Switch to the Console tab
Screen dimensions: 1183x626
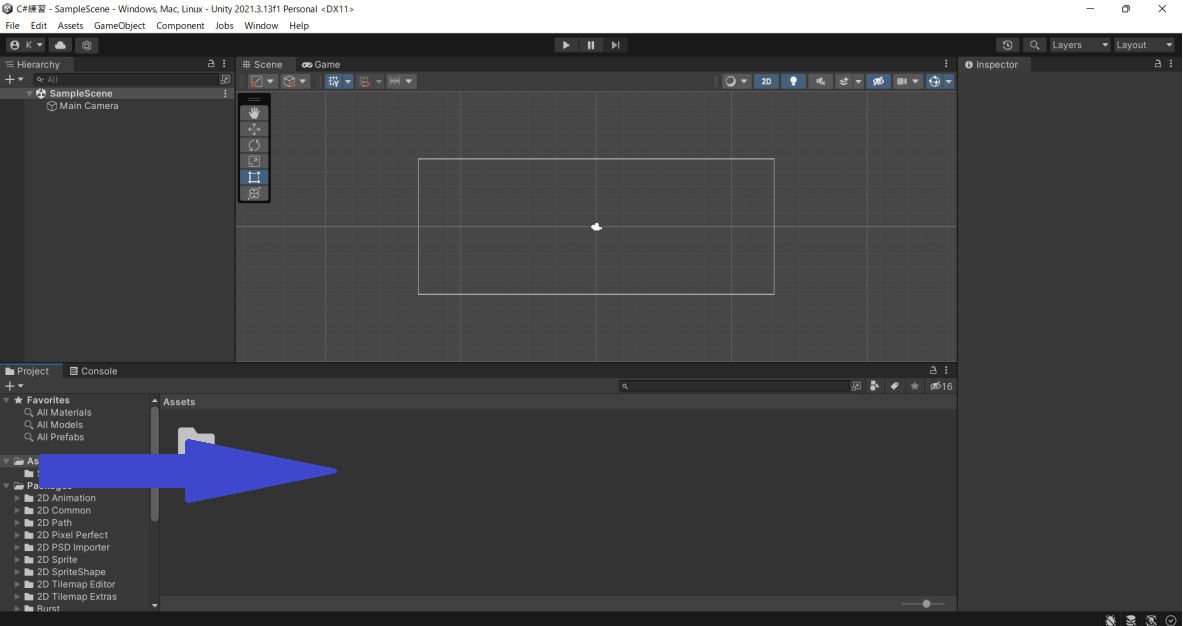93,371
